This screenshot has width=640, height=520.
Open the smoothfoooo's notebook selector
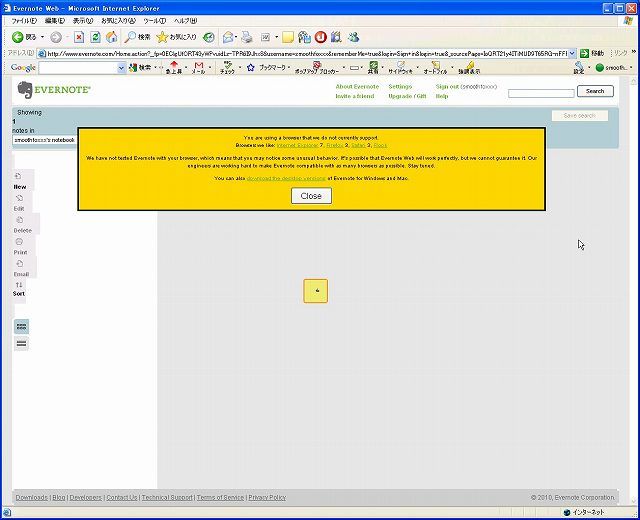click(44, 140)
